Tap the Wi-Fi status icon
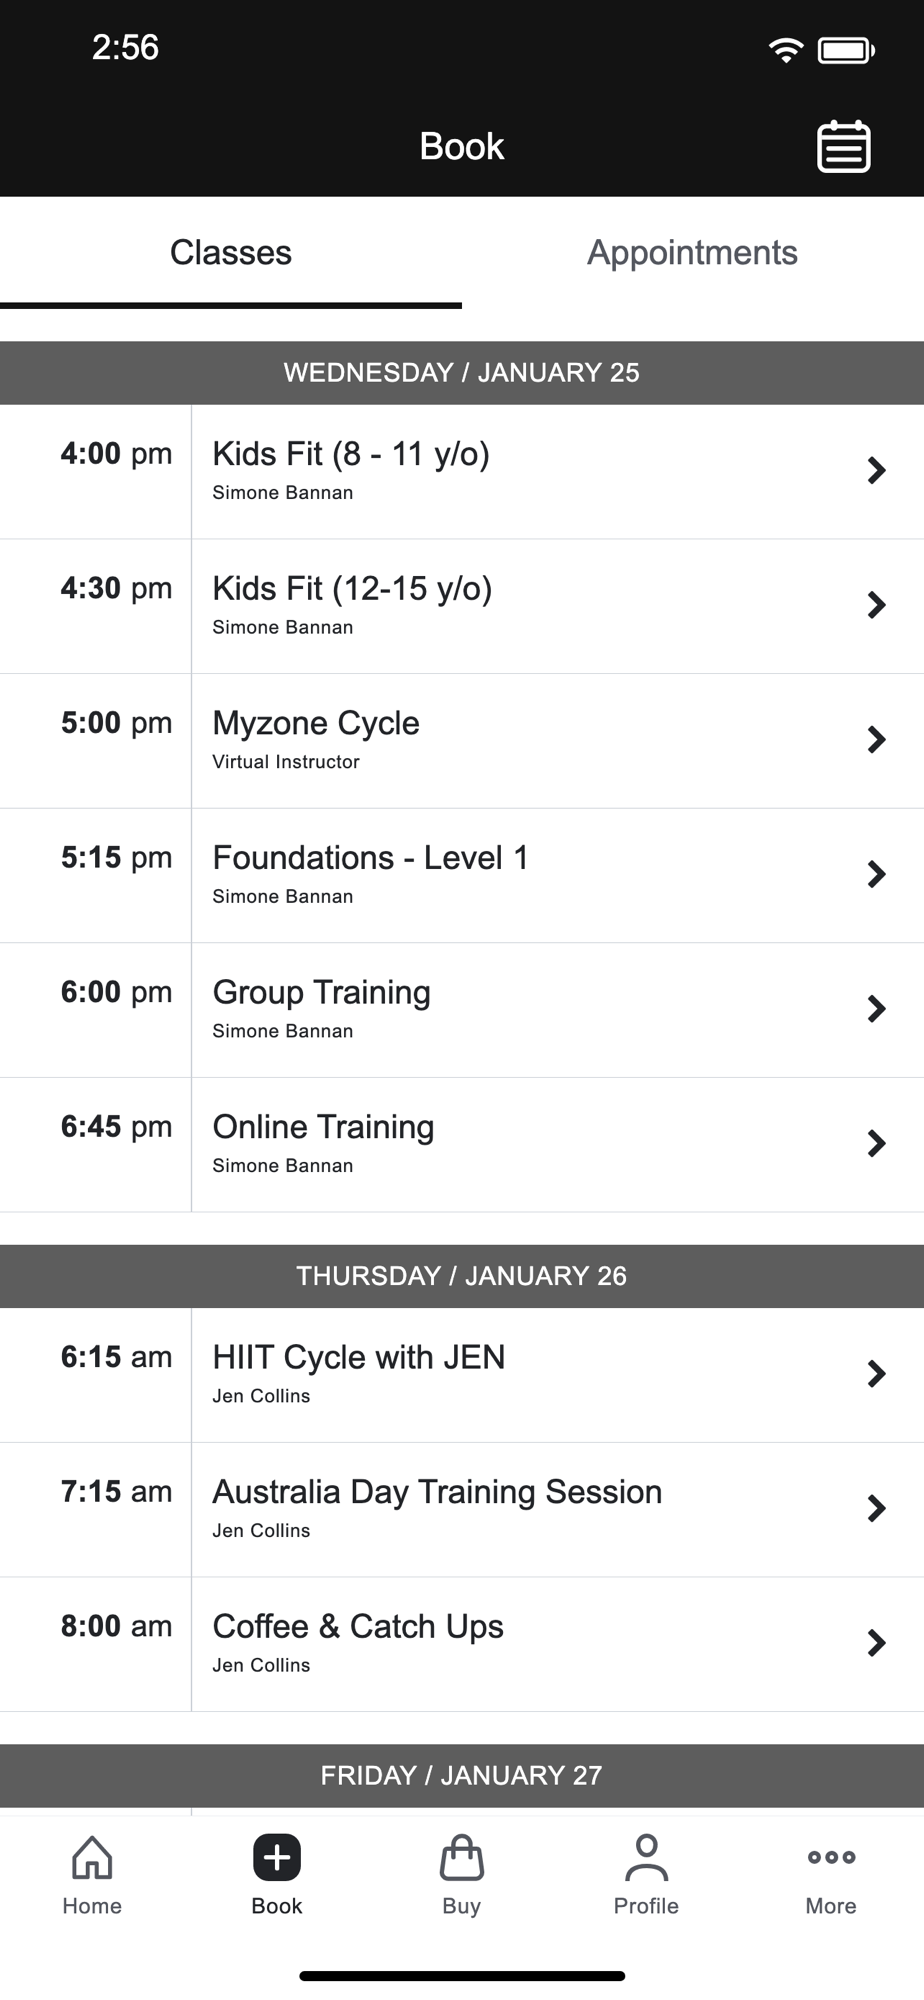The image size is (924, 2000). 786,49
